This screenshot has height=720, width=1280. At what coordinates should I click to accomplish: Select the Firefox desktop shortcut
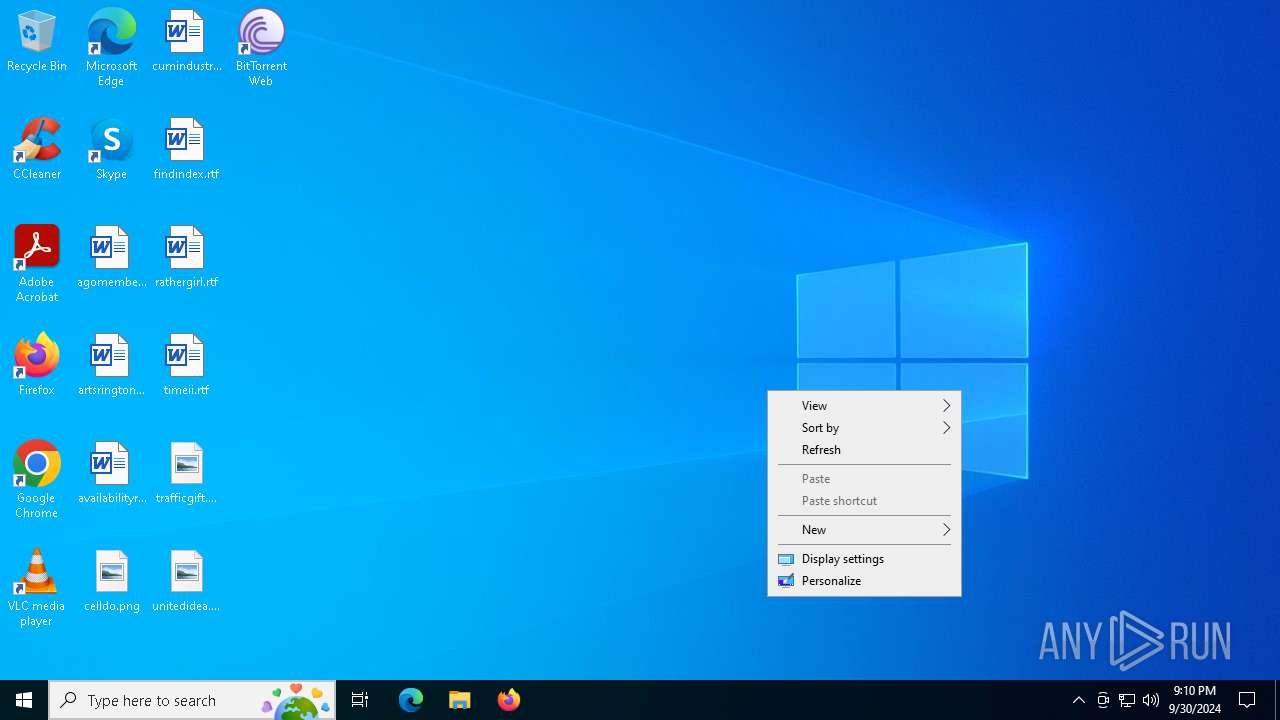(x=37, y=365)
